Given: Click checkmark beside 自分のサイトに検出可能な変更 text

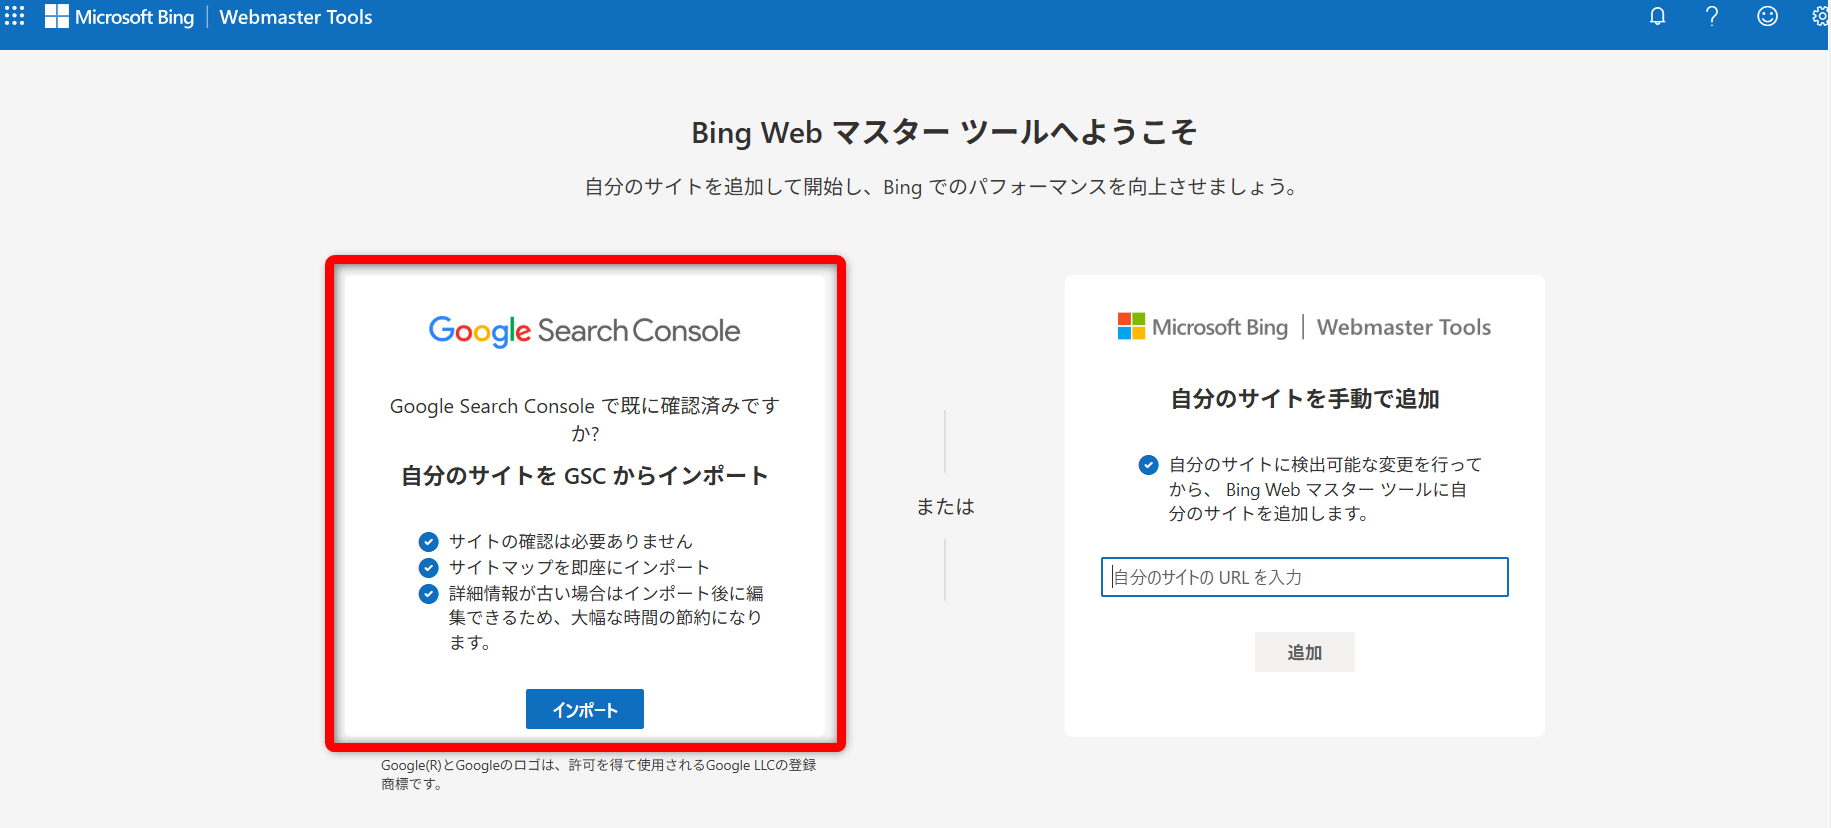Looking at the screenshot, I should click(1148, 465).
